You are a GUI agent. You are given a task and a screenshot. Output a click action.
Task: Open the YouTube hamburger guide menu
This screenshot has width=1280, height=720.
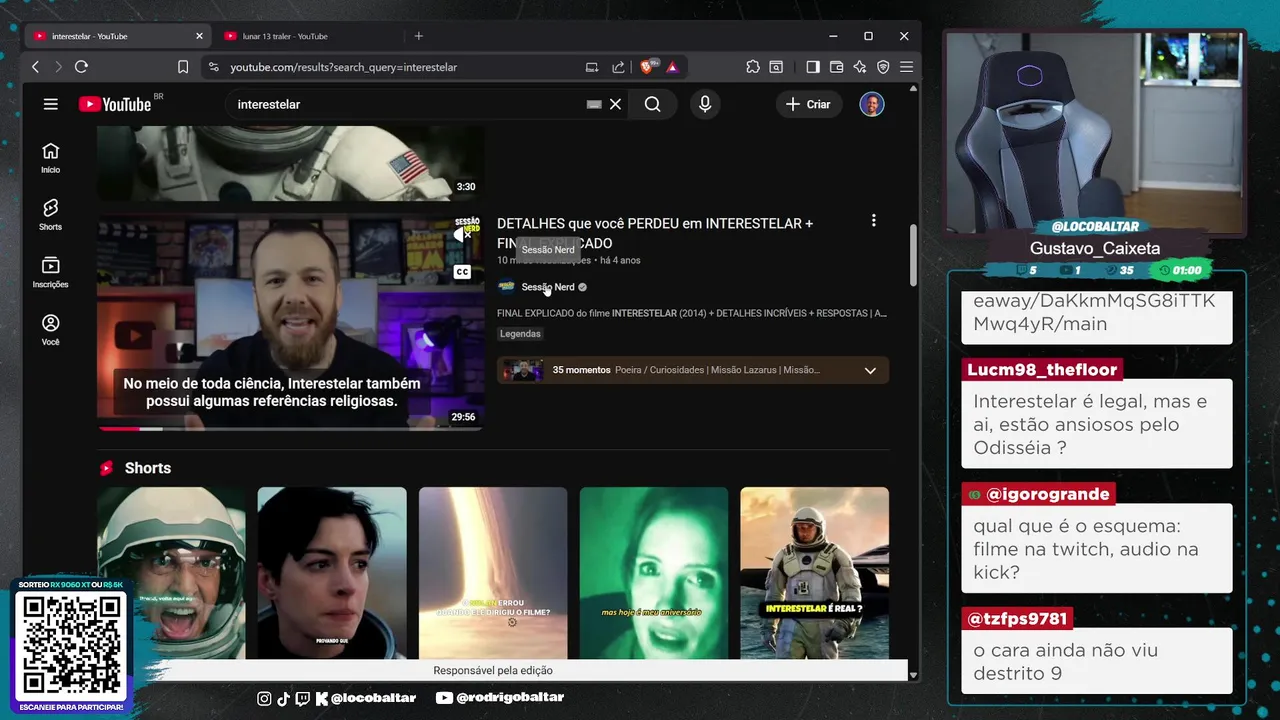point(51,104)
